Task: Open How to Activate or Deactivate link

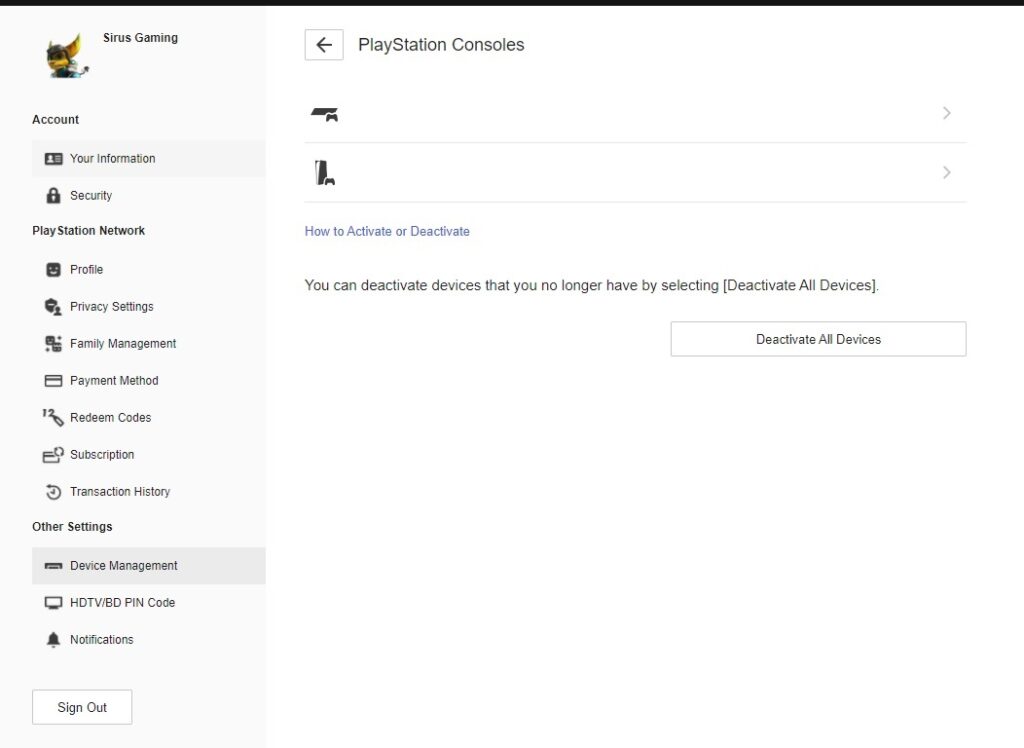Action: pyautogui.click(x=387, y=231)
